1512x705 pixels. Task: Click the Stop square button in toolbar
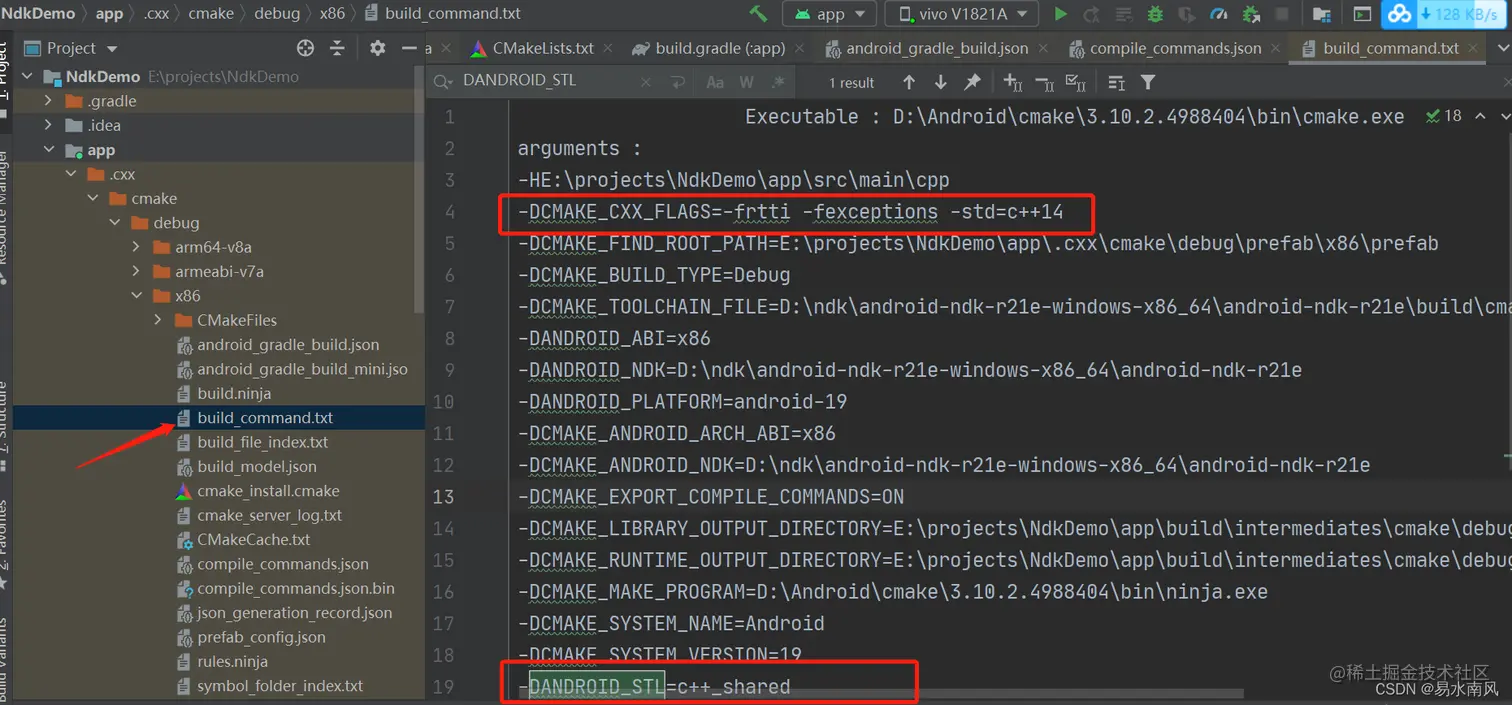(1282, 14)
